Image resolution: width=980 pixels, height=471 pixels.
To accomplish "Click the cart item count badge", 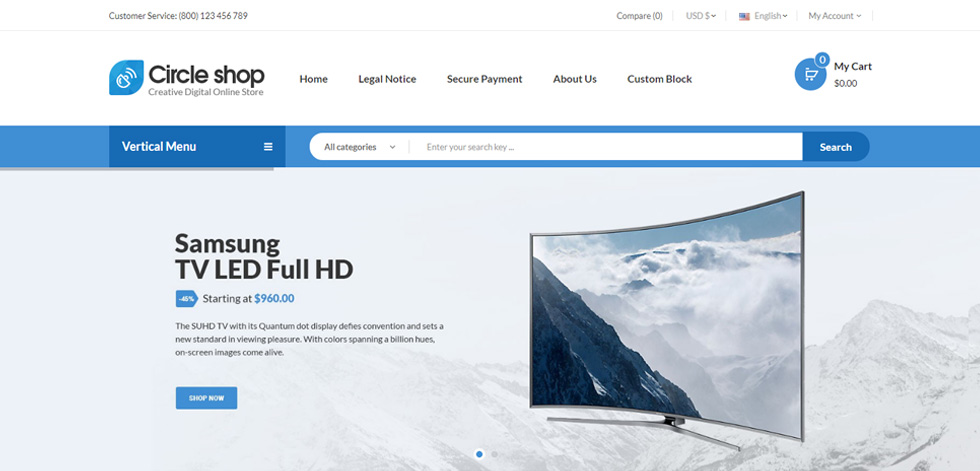I will point(822,60).
